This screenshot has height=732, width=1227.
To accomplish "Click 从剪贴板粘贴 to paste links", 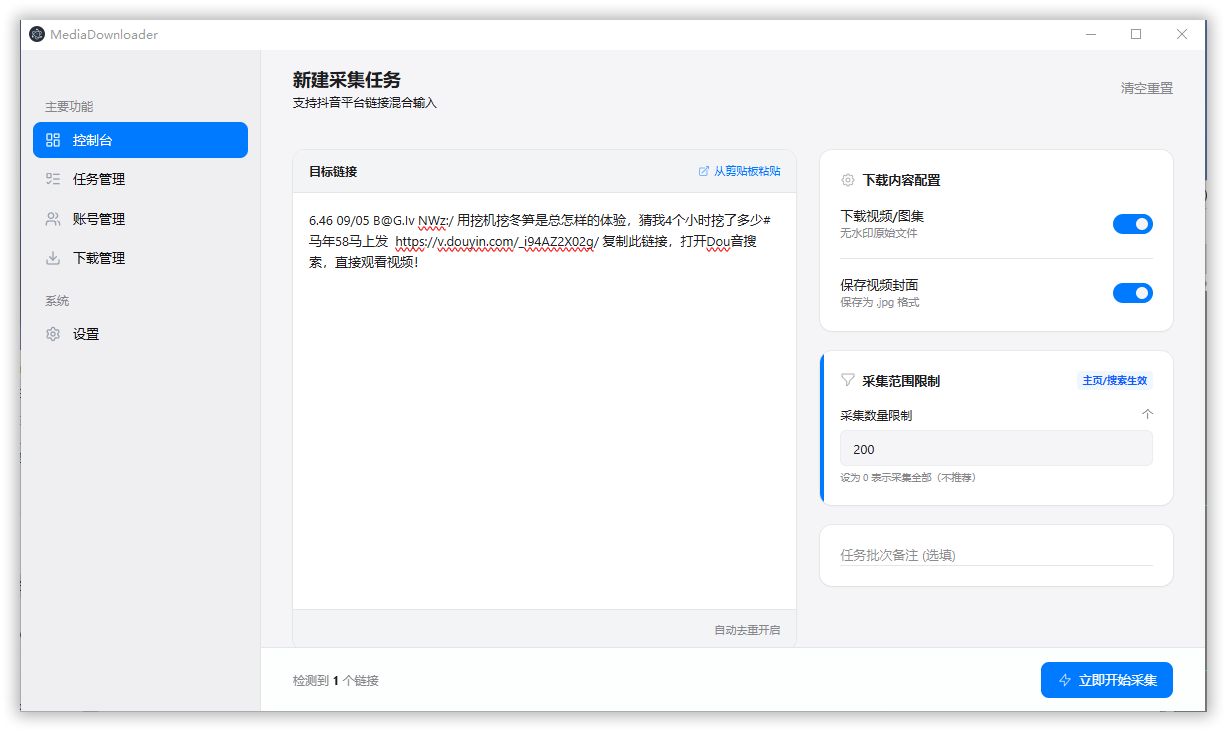I will click(740, 171).
